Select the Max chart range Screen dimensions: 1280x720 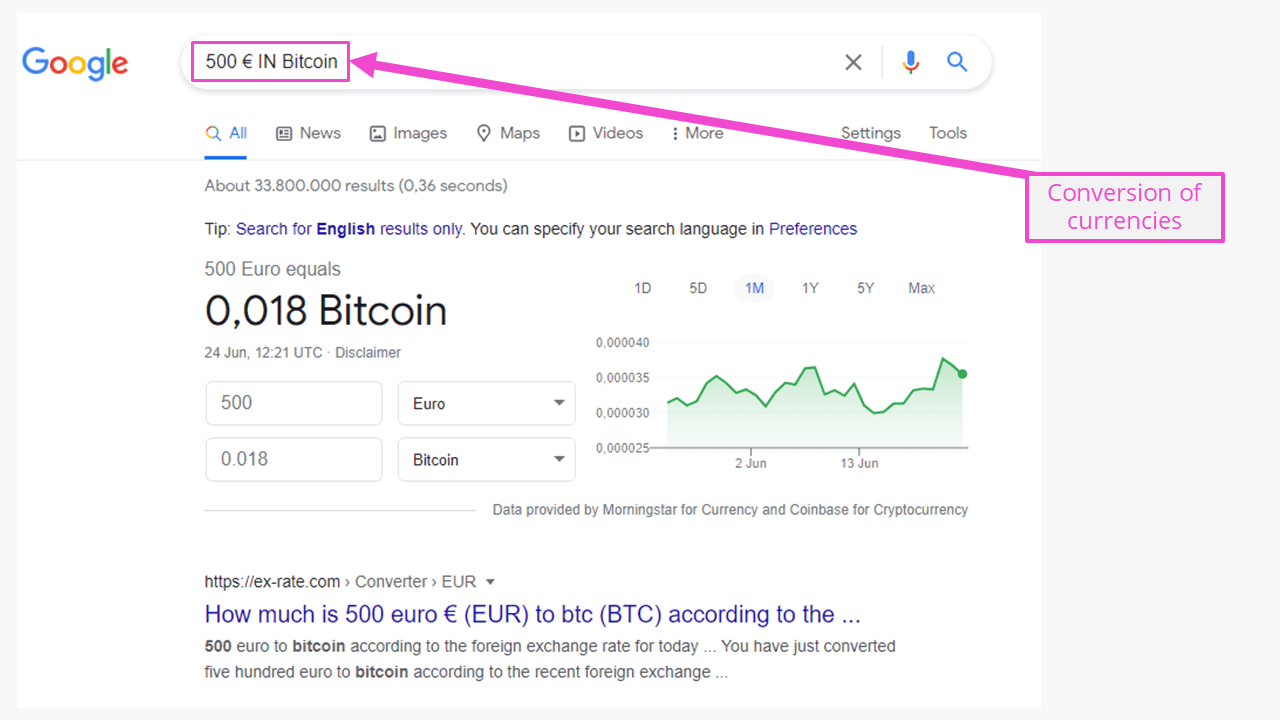point(921,288)
